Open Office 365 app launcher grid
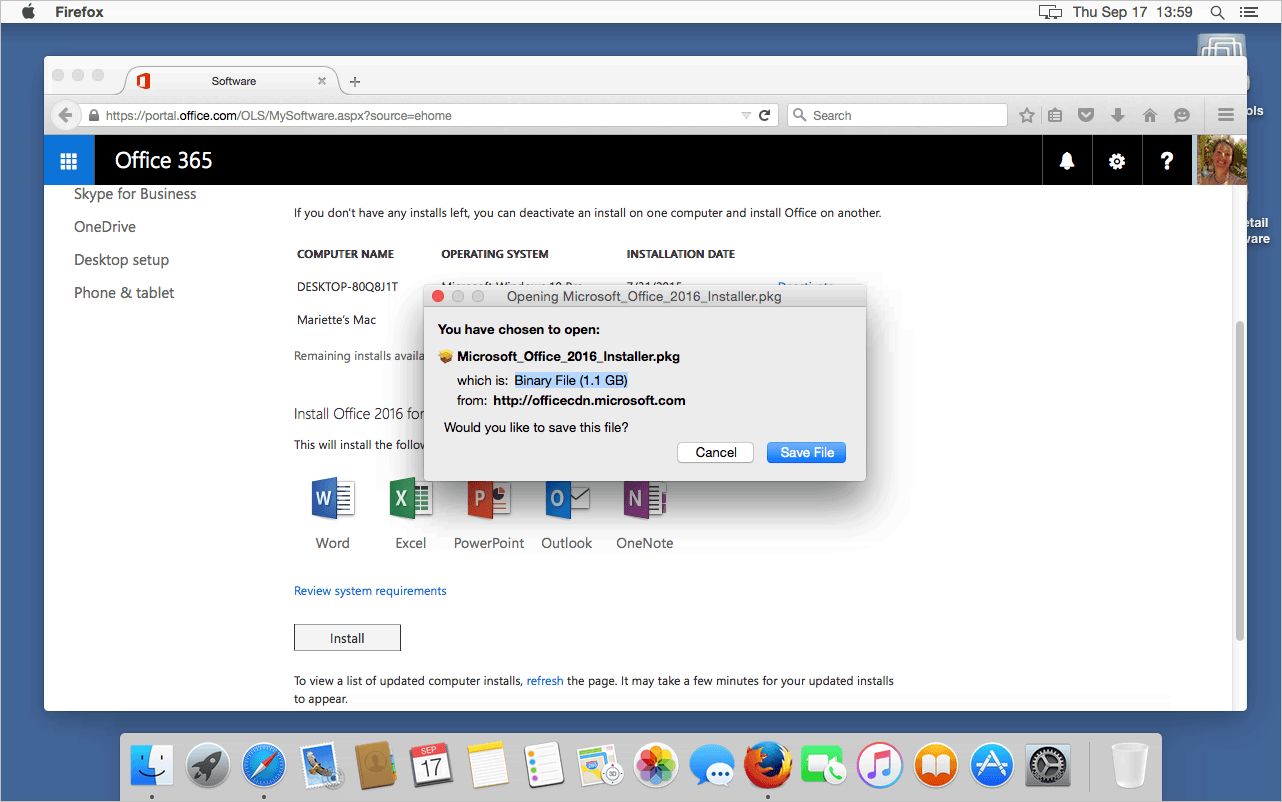The width and height of the screenshot is (1282, 802). (69, 160)
